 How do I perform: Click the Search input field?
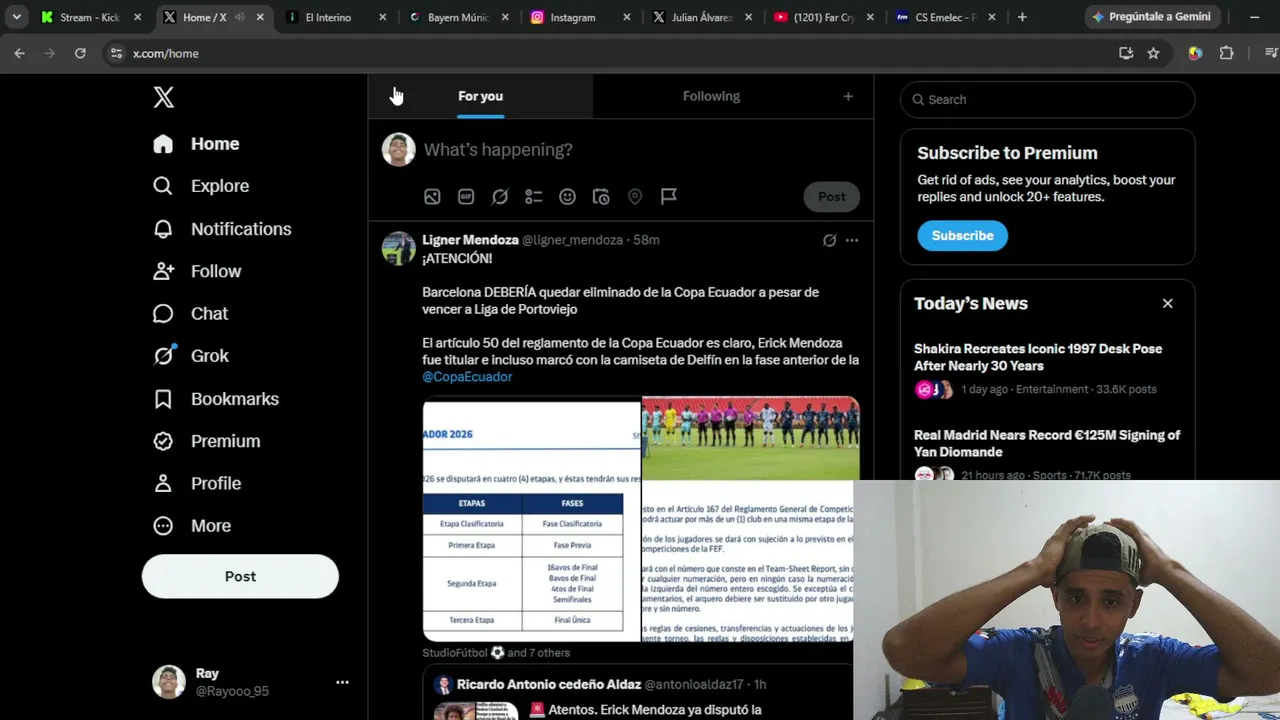tap(1047, 100)
